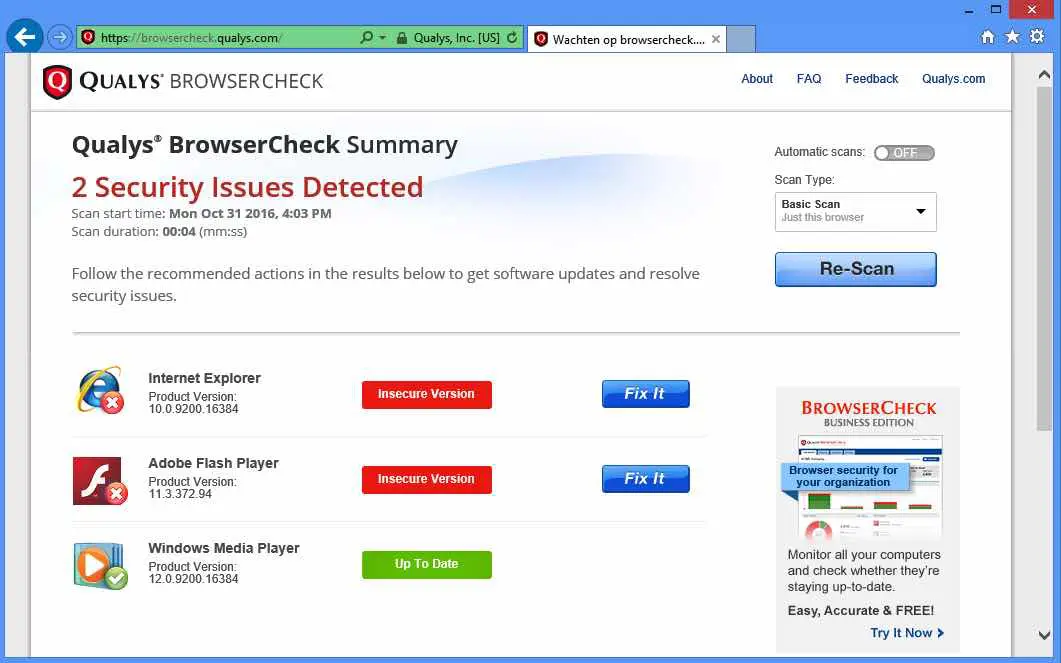
Task: Click Insecure Version for Internet Explorer
Action: (x=426, y=394)
